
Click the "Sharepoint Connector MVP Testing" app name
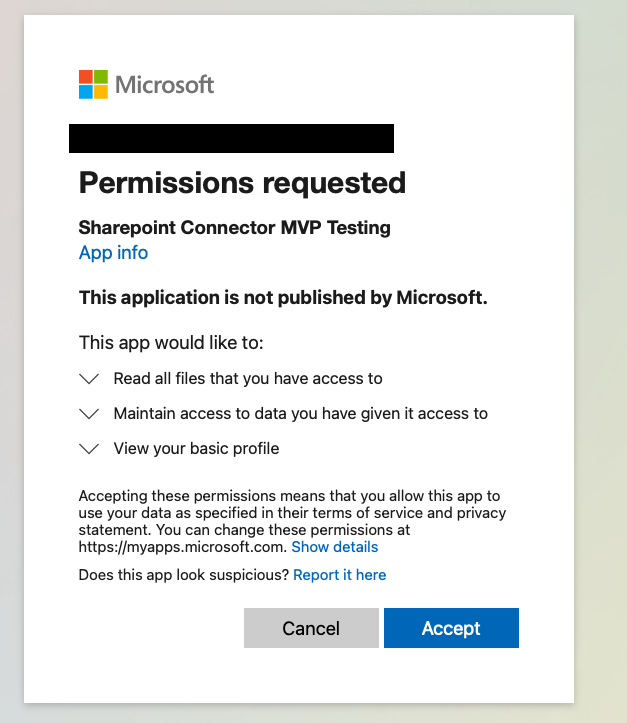pyautogui.click(x=234, y=228)
